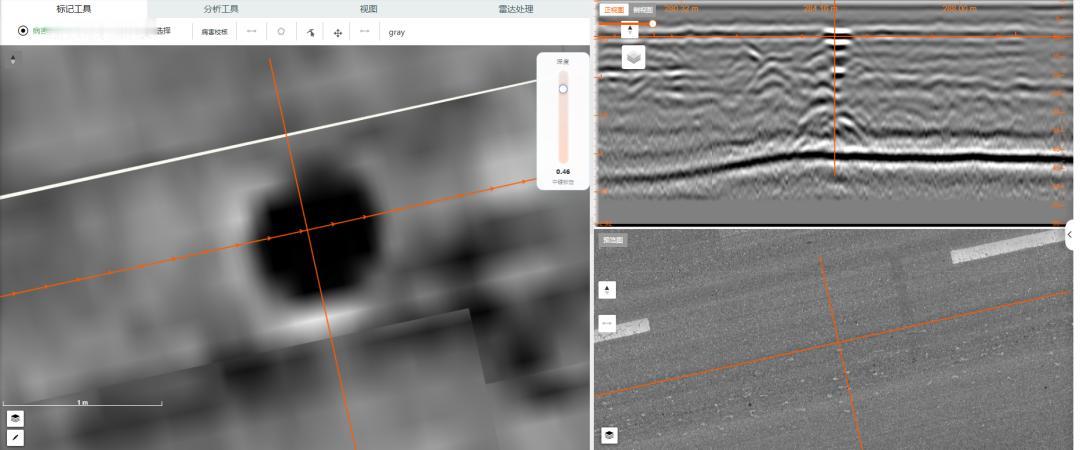Open the 分析工具 tab

(221, 9)
